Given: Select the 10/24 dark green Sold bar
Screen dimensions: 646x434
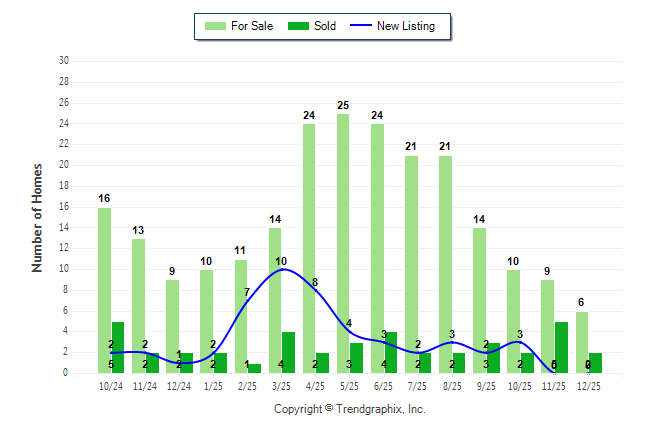Looking at the screenshot, I should 118,347.
